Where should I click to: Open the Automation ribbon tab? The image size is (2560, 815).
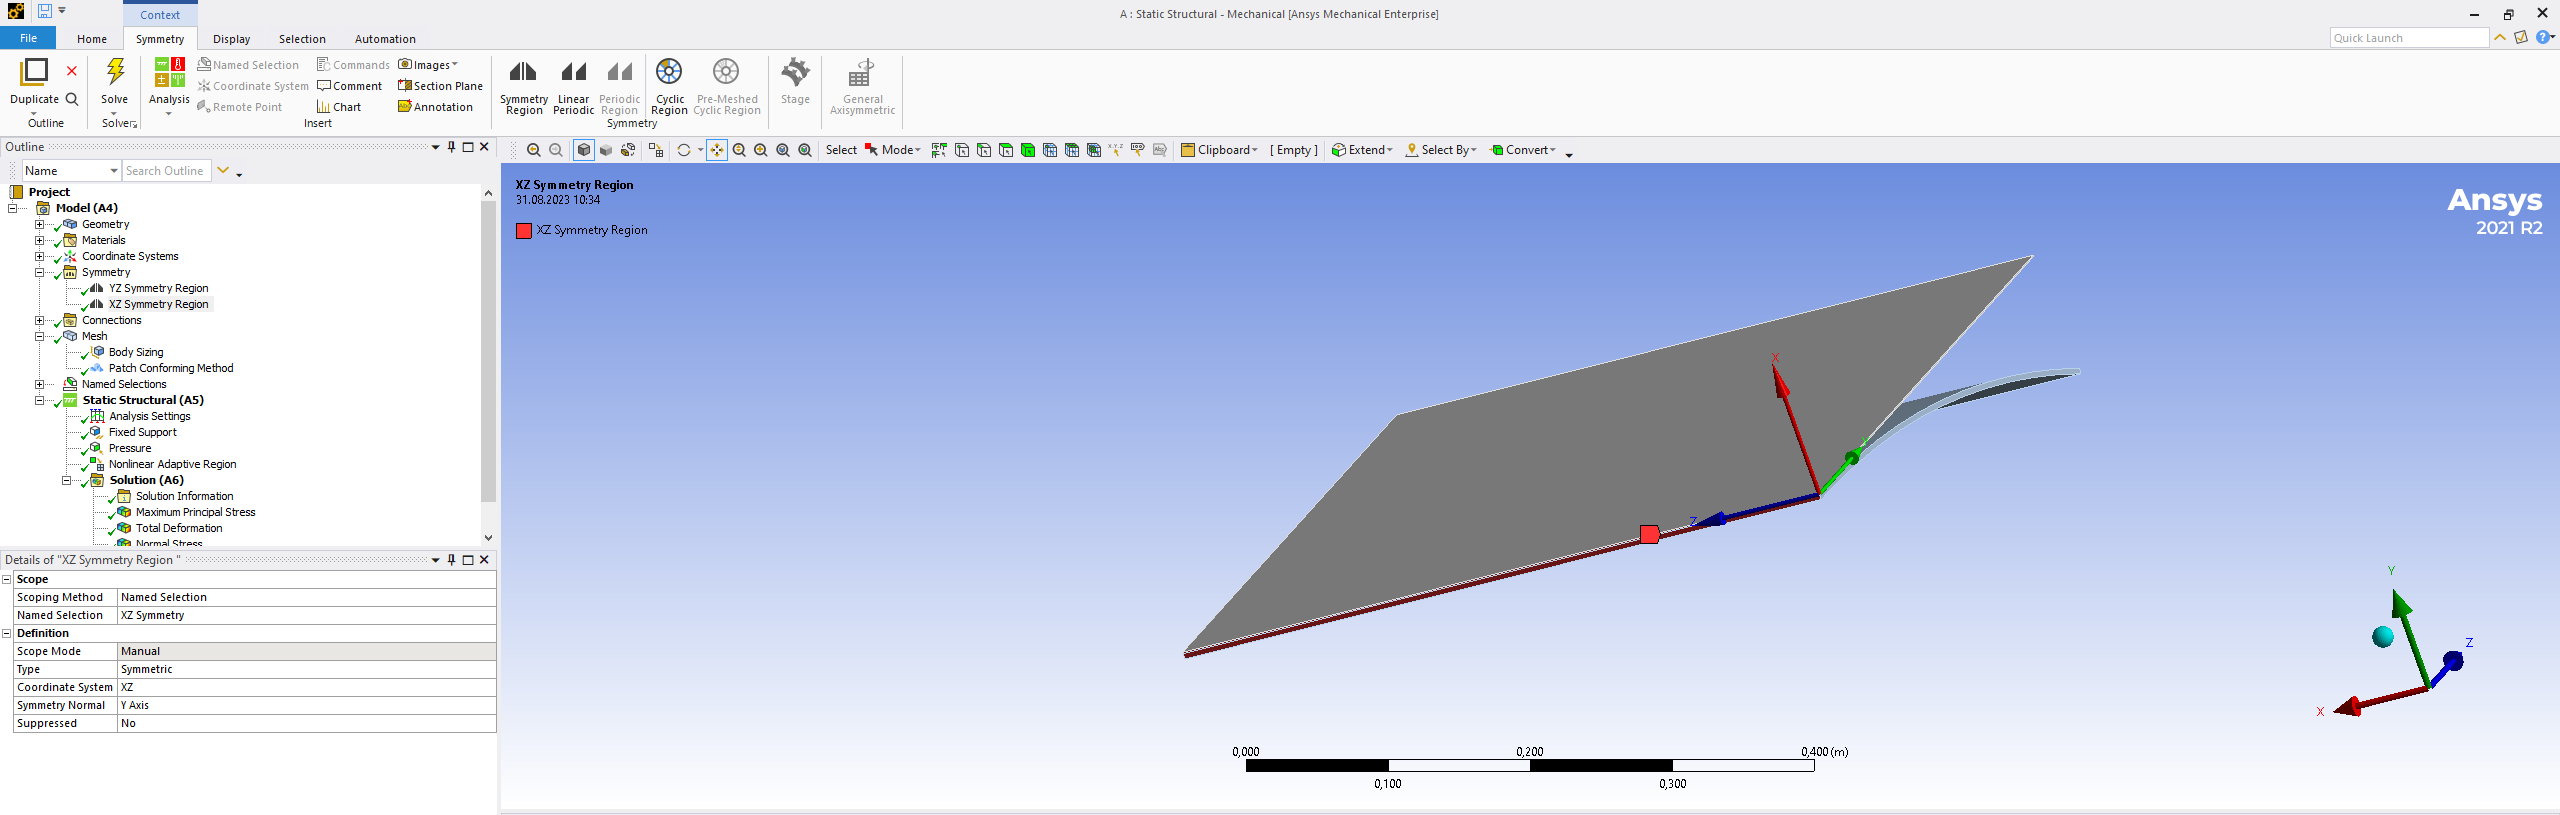385,39
